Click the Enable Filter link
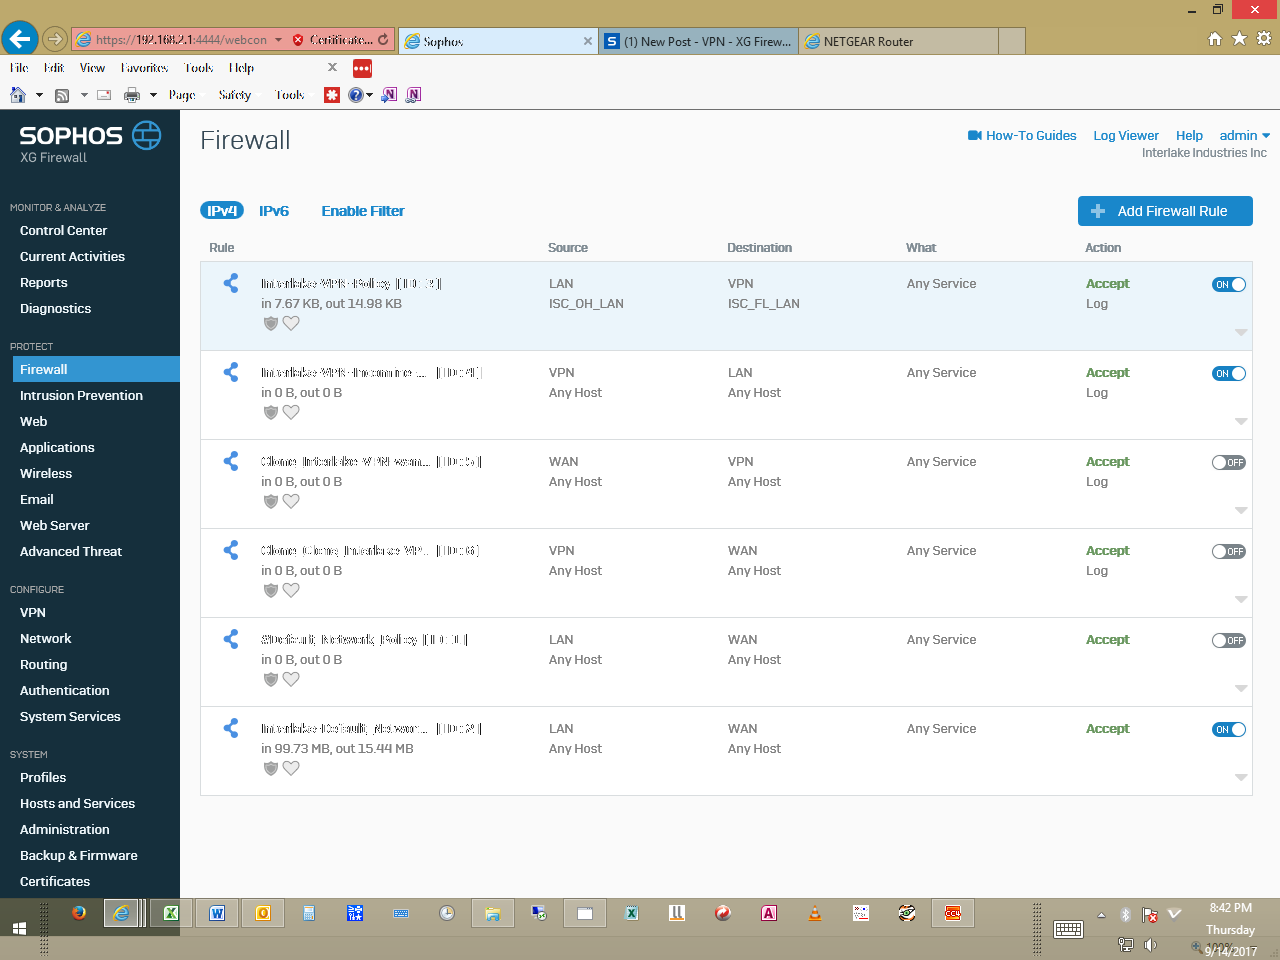The height and width of the screenshot is (960, 1280). pyautogui.click(x=363, y=211)
